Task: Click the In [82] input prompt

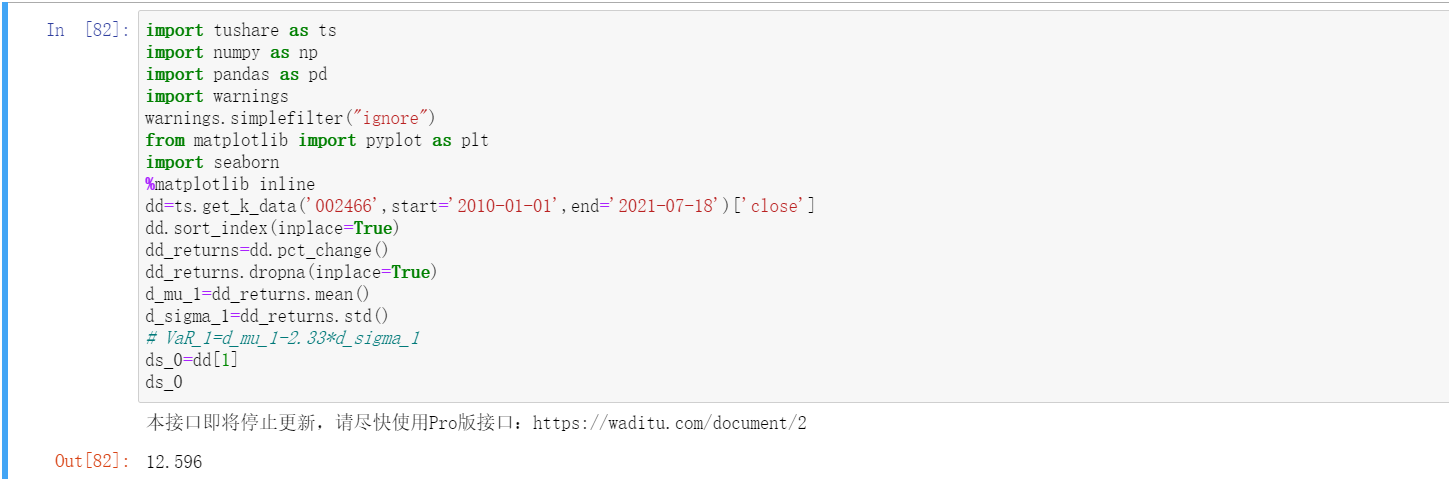Action: coord(87,30)
